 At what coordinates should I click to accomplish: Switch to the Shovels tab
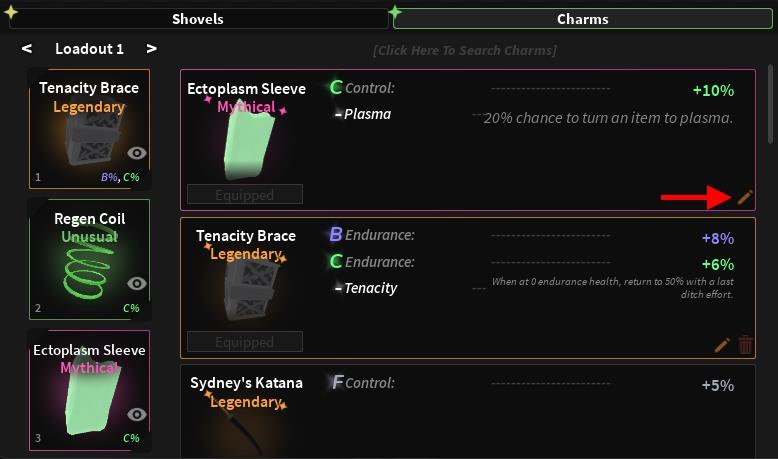198,18
